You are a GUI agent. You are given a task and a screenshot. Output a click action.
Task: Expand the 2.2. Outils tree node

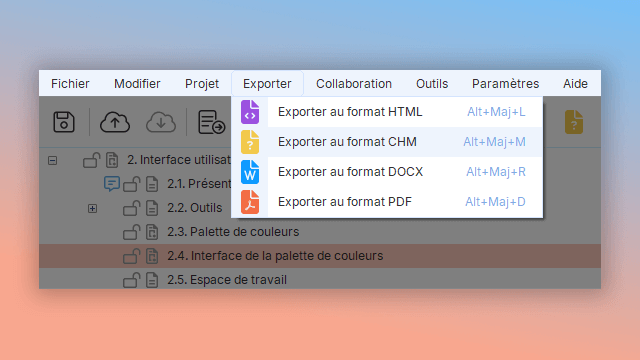pyautogui.click(x=92, y=209)
